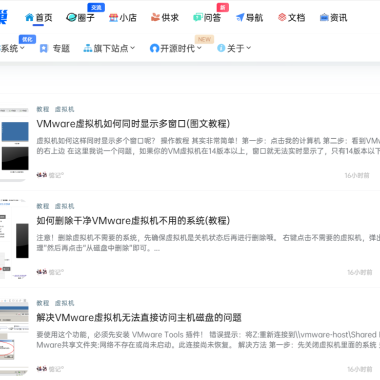
Task: Click the NEW badge above 开源时代
Action: [x=204, y=39]
